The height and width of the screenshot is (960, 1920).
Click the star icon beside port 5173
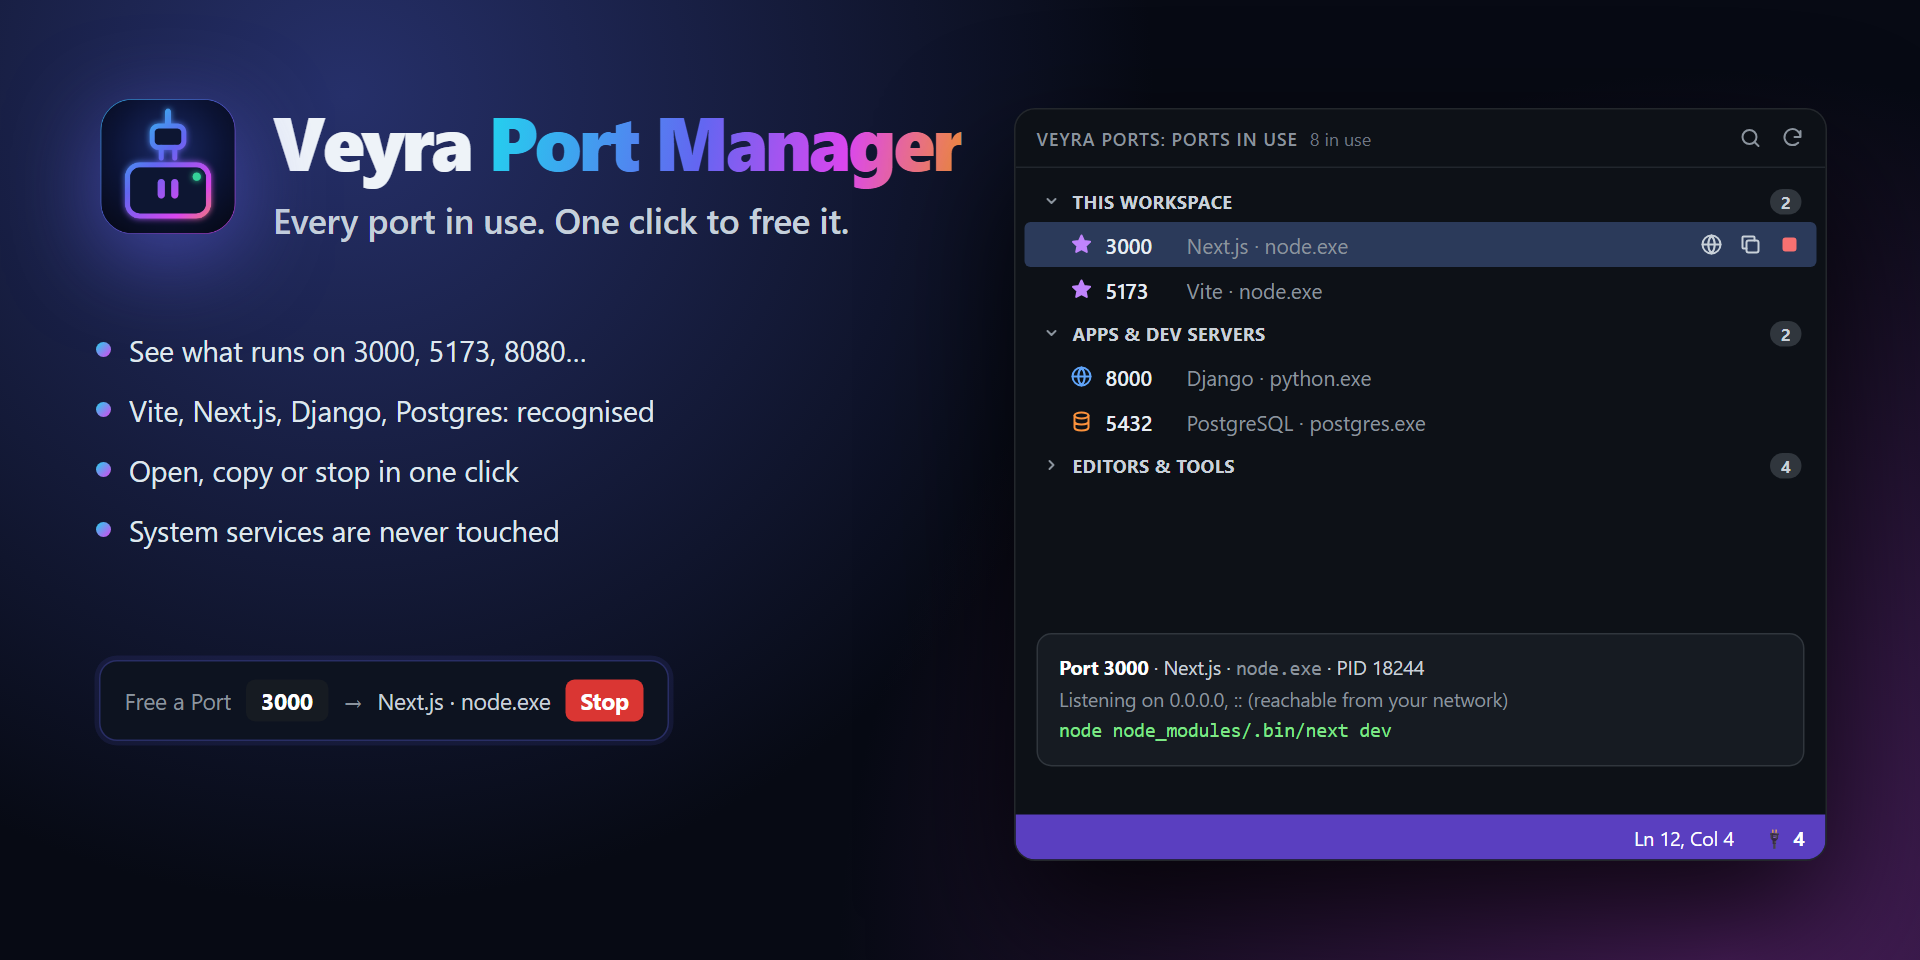tap(1081, 290)
